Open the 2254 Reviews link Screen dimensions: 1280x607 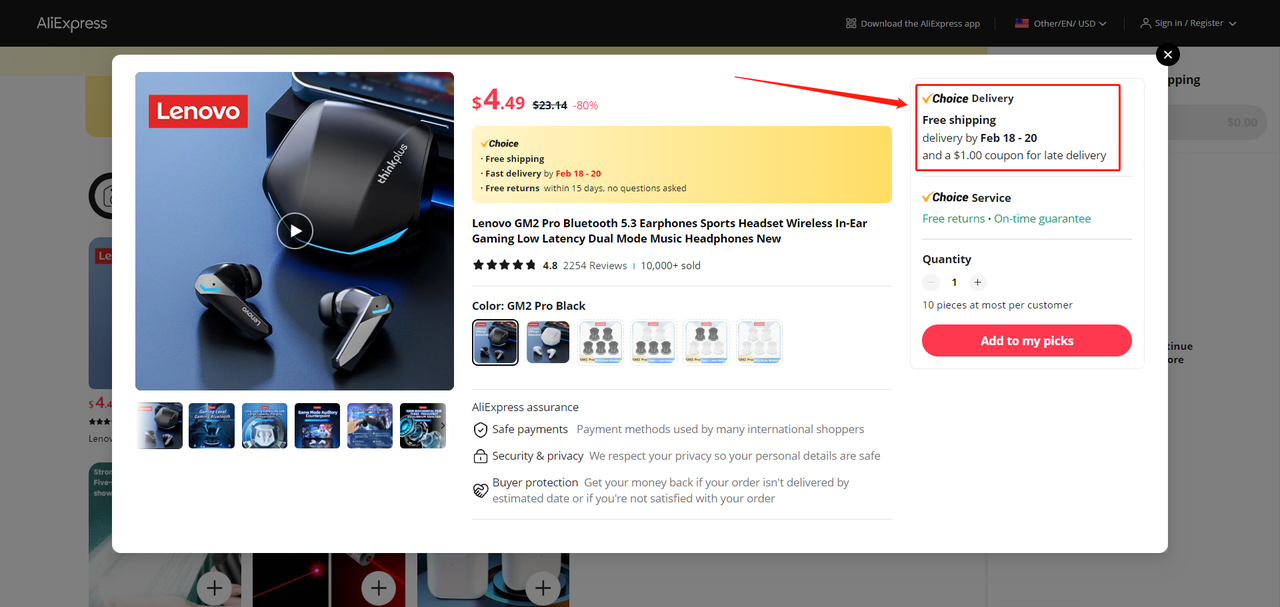pos(595,266)
